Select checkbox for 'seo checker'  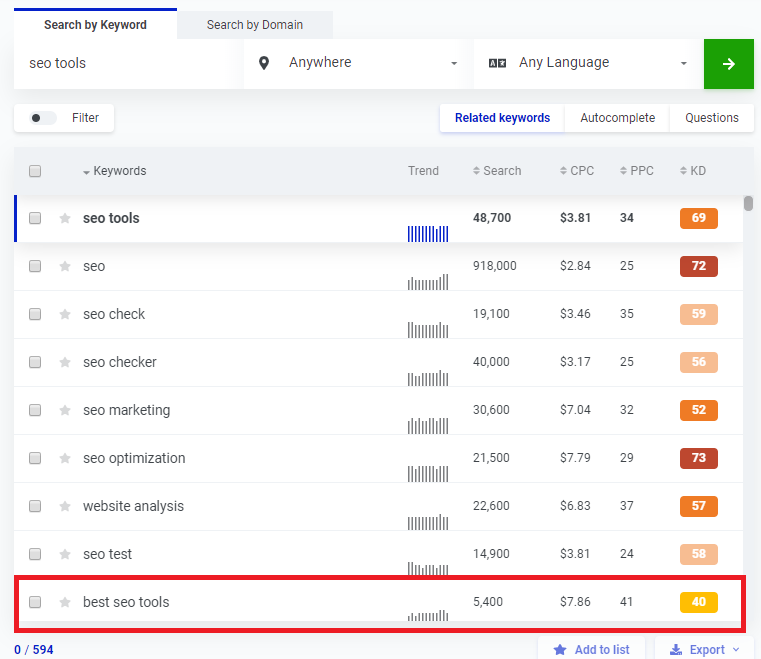35,362
